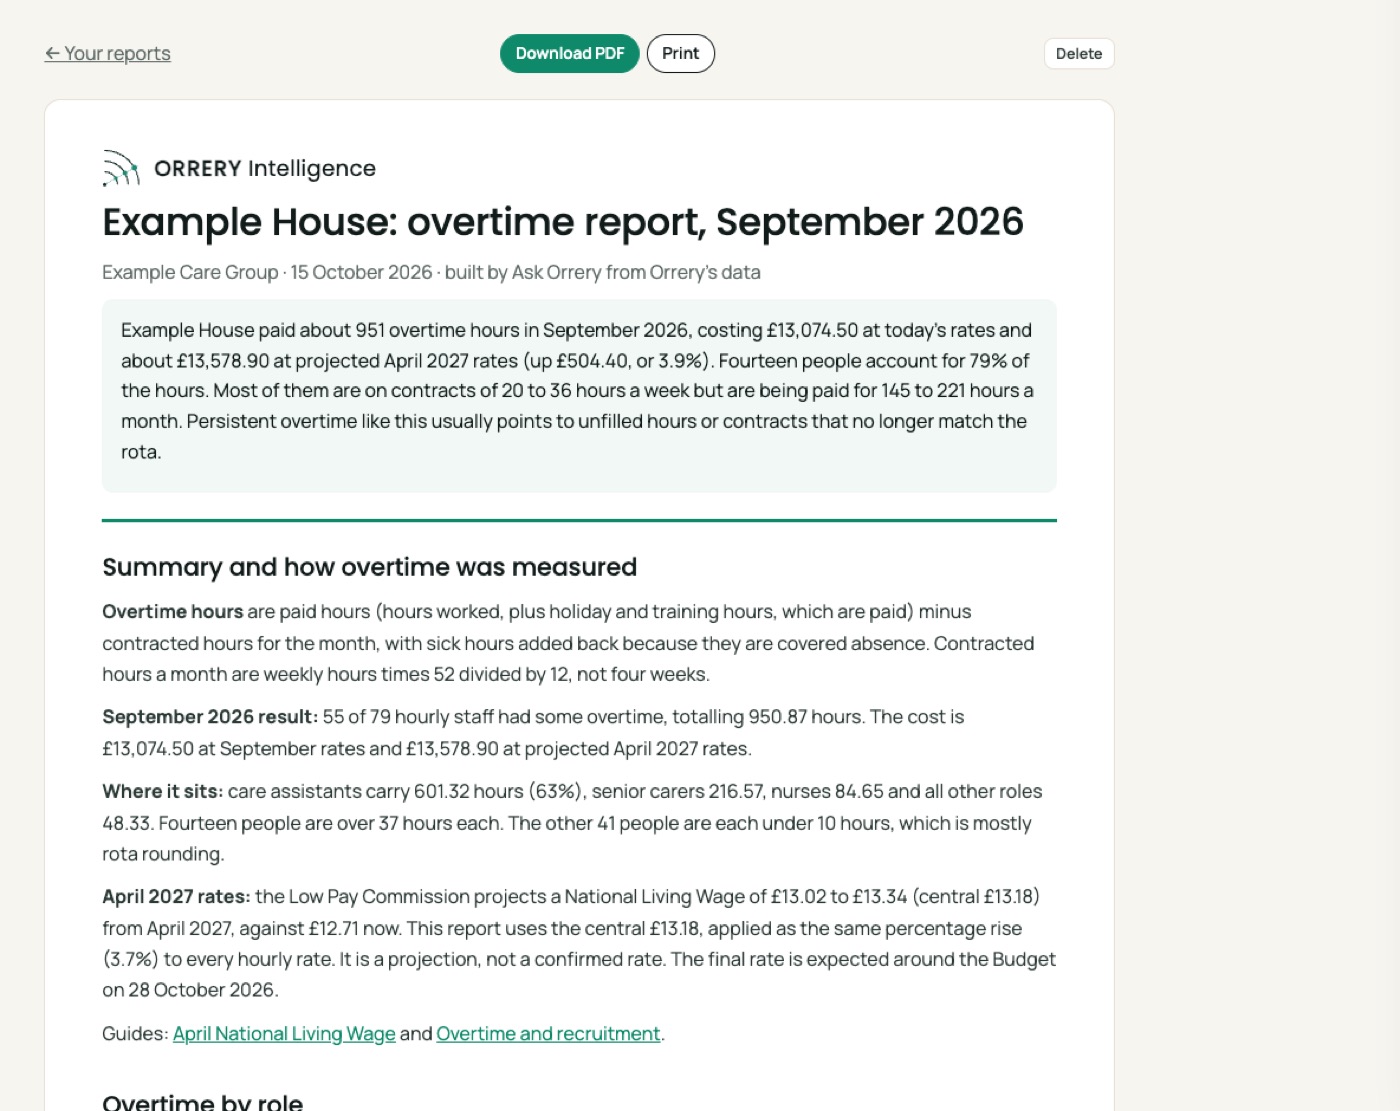Click bold label 'Where it sits:'
This screenshot has height=1111, width=1400.
(x=163, y=792)
